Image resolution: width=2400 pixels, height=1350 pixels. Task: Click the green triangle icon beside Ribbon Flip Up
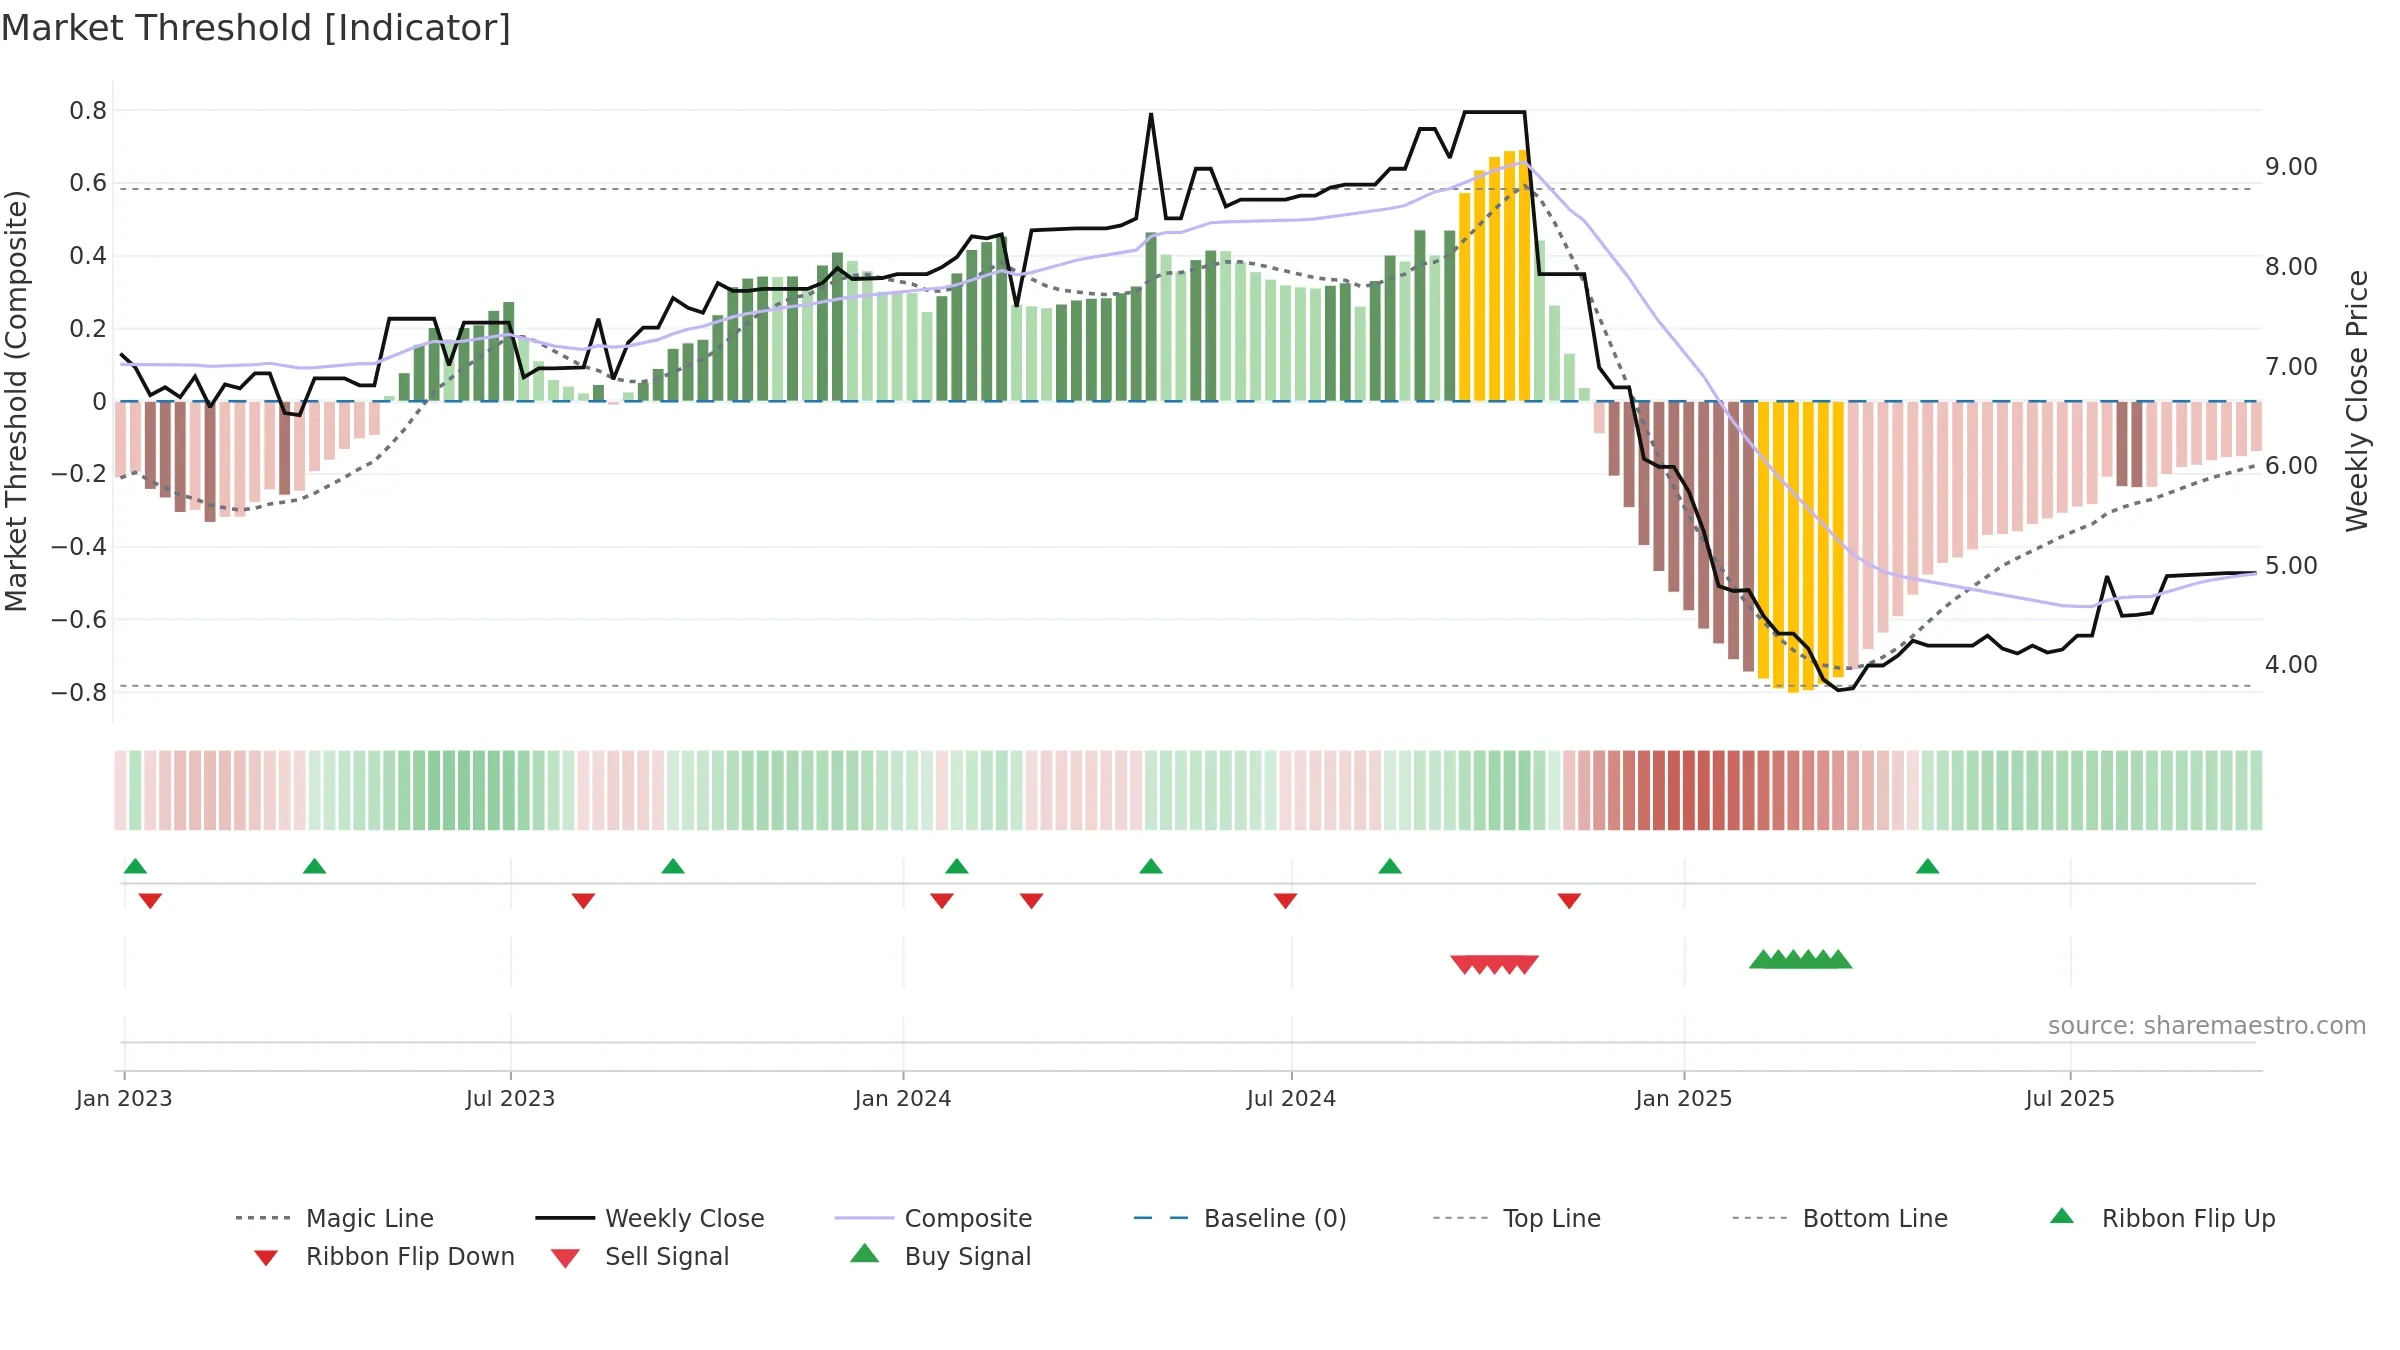click(x=2062, y=1216)
